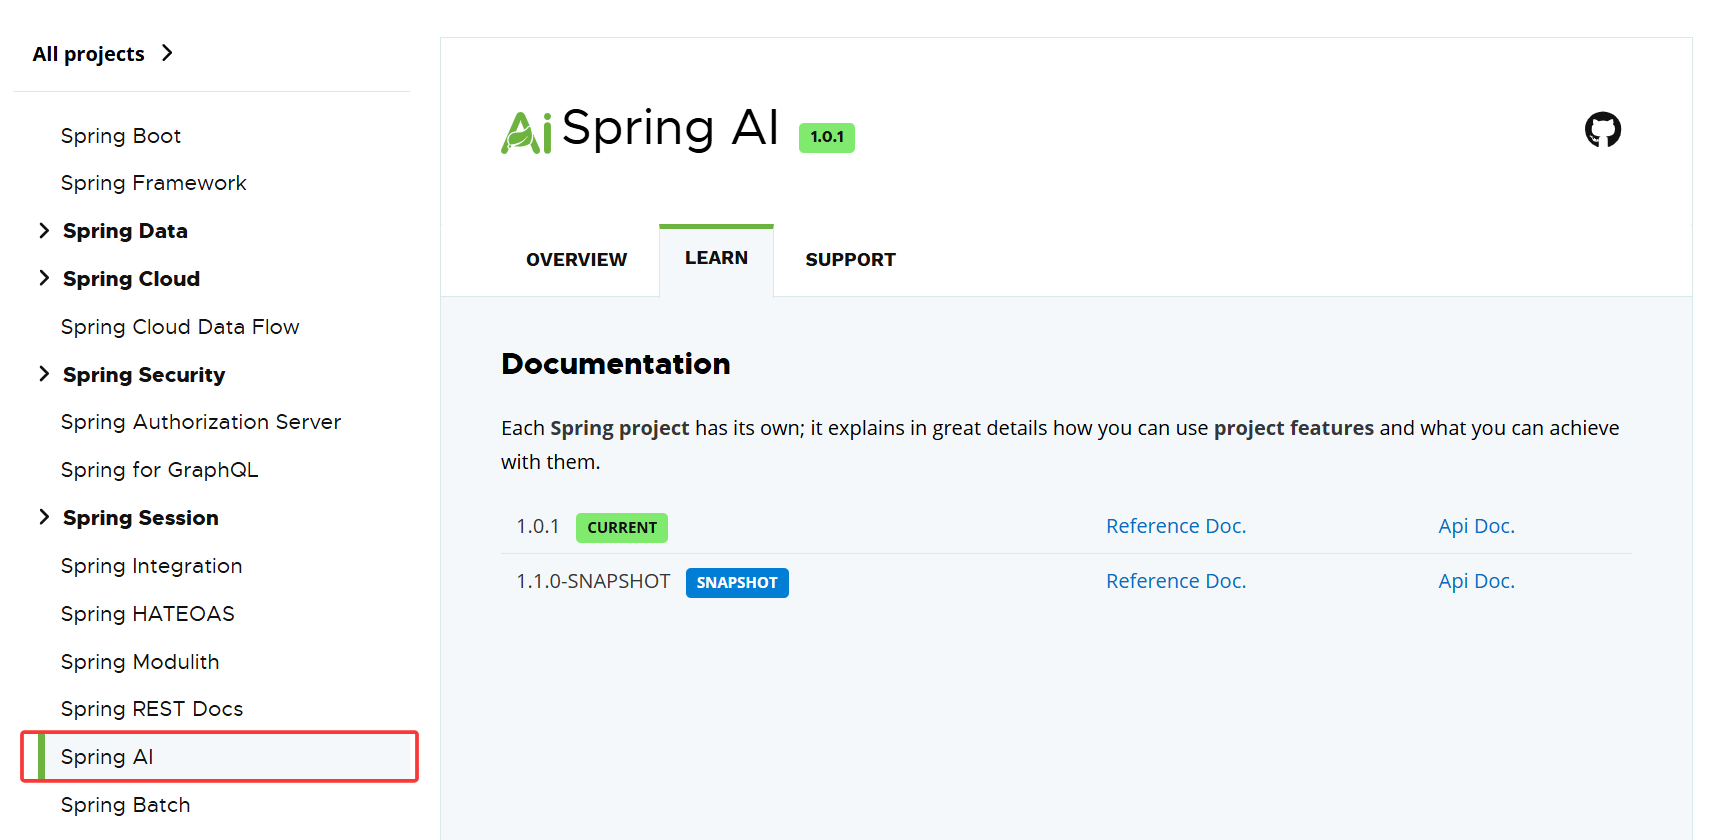The height and width of the screenshot is (840, 1736).
Task: Click the 1.1.0-SNAPSHOT version text
Action: pyautogui.click(x=593, y=581)
